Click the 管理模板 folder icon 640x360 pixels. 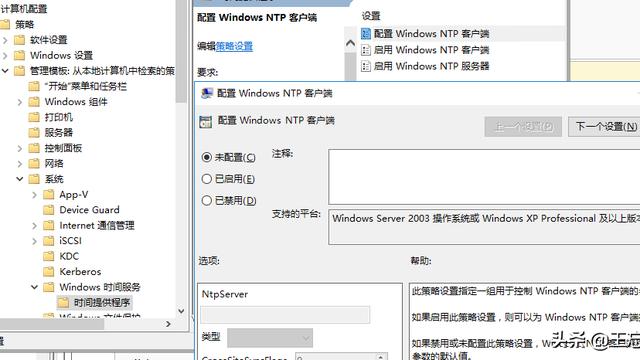point(19,71)
